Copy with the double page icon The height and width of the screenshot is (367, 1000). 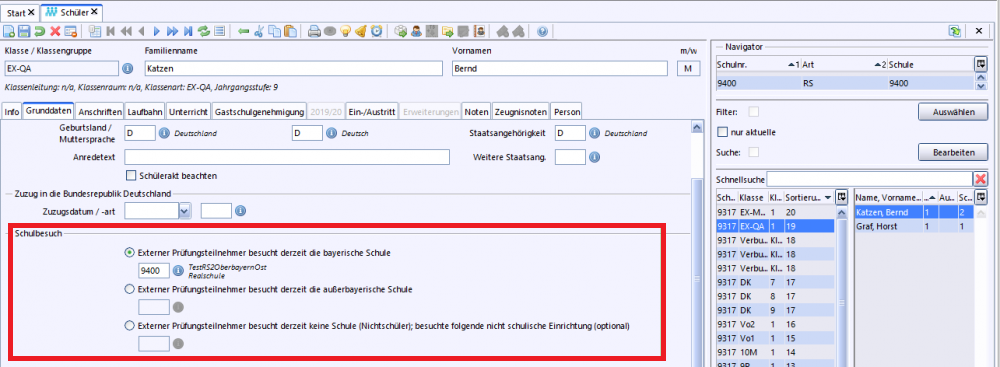[x=274, y=31]
